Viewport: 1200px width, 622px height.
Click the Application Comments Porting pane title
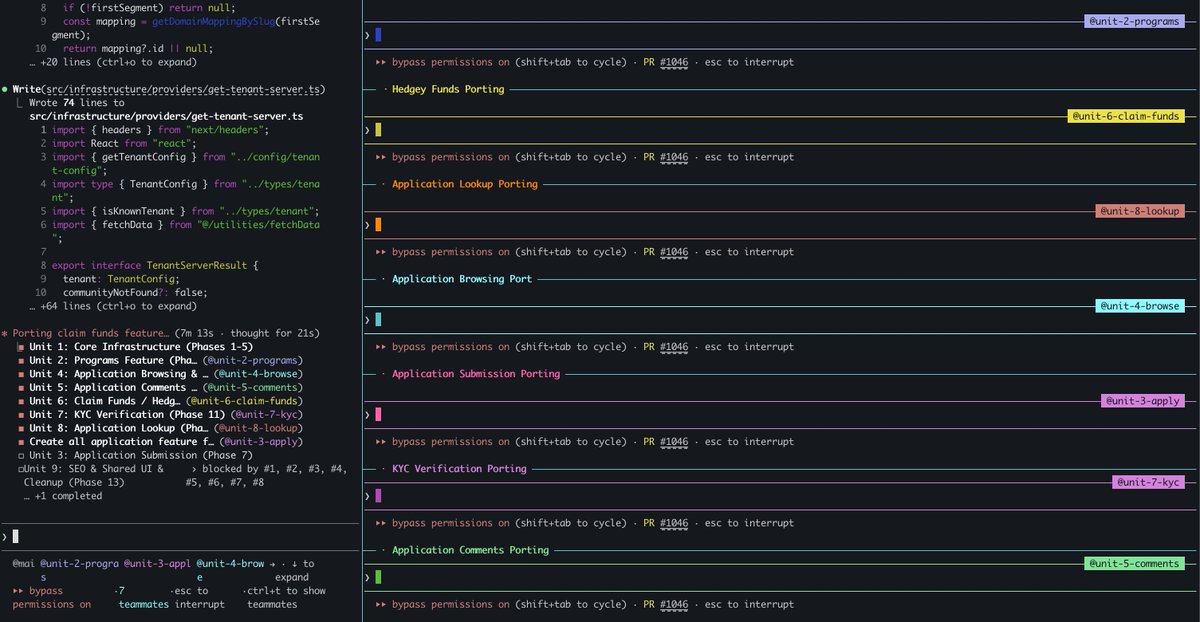pyautogui.click(x=470, y=550)
